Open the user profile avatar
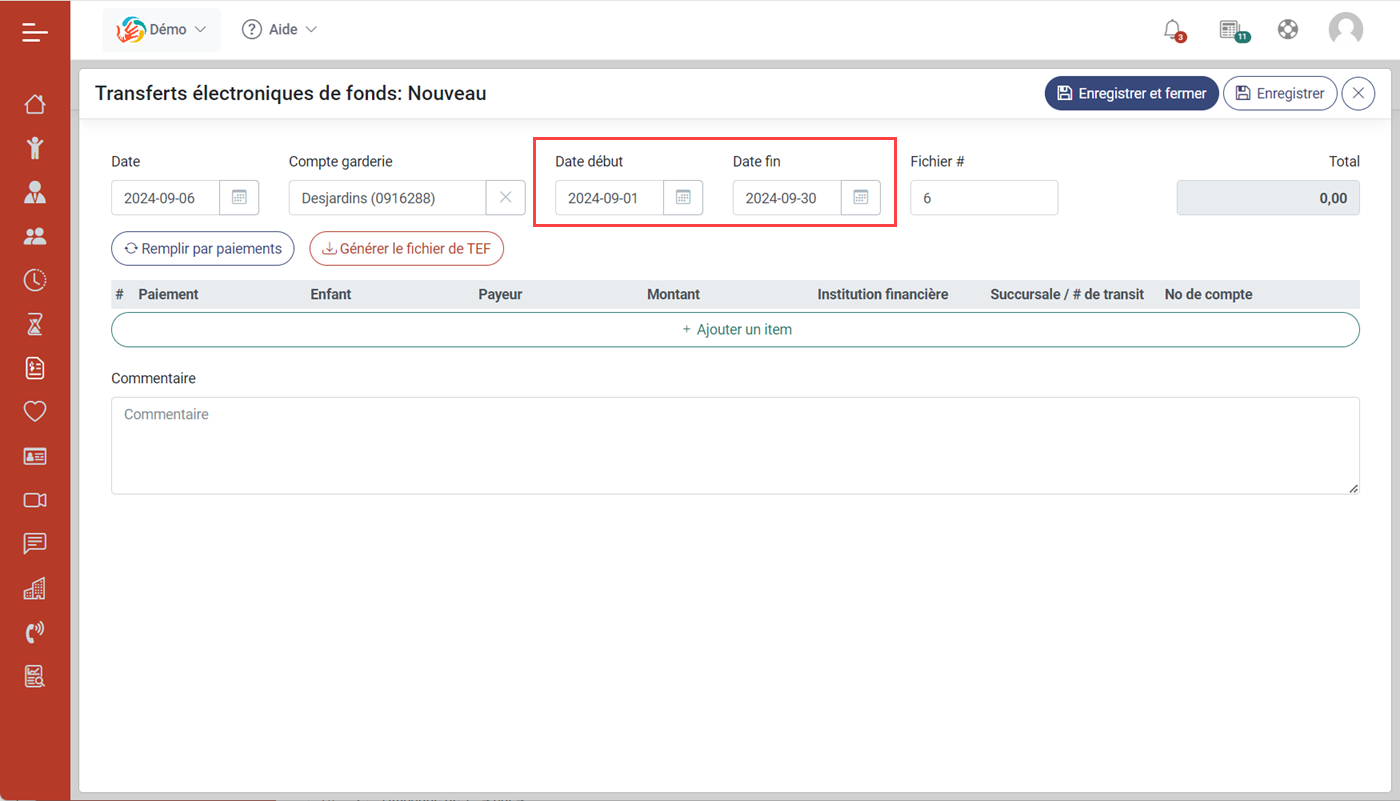The image size is (1400, 801). (x=1345, y=30)
